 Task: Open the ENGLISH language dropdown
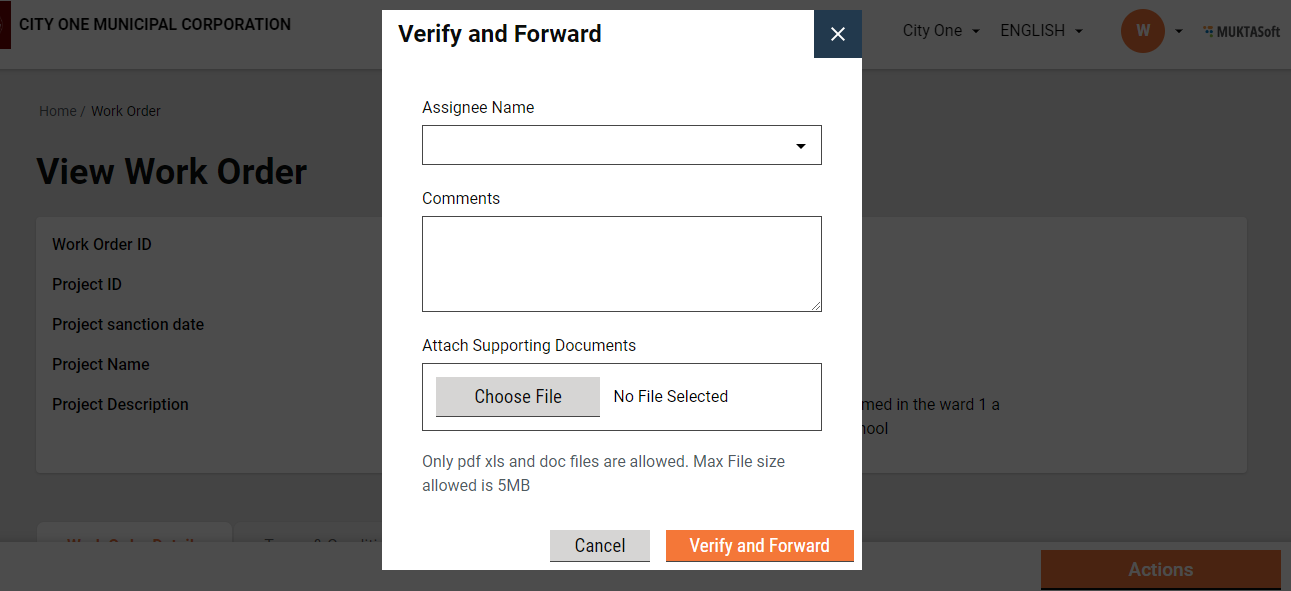[1041, 31]
